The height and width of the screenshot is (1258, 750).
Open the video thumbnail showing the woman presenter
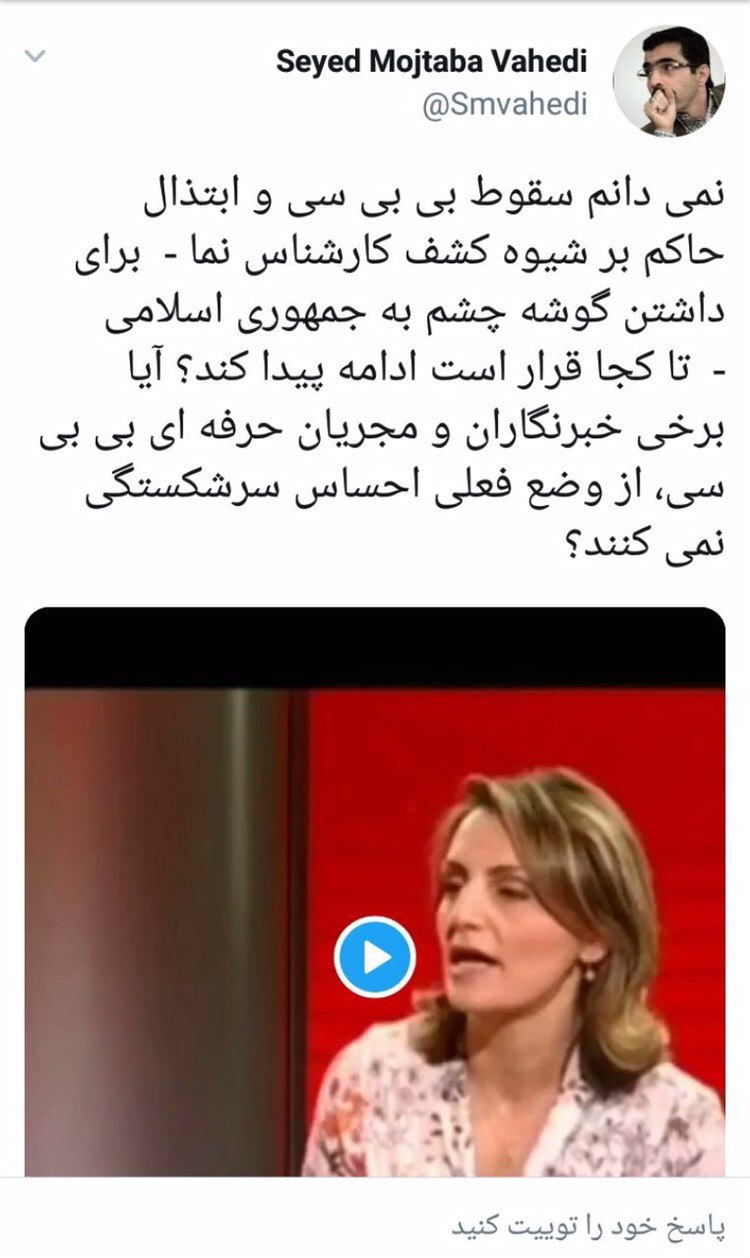click(x=375, y=891)
